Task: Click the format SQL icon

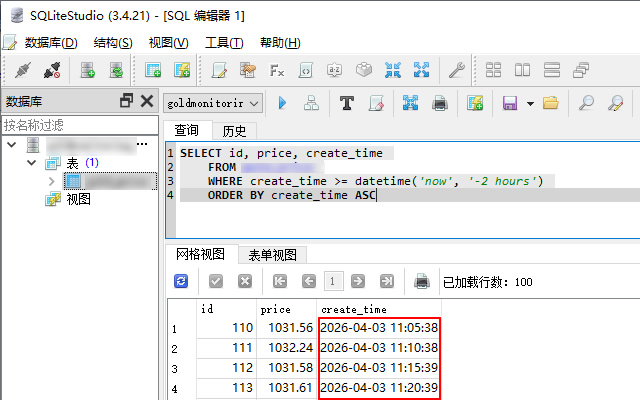Action: [x=347, y=102]
